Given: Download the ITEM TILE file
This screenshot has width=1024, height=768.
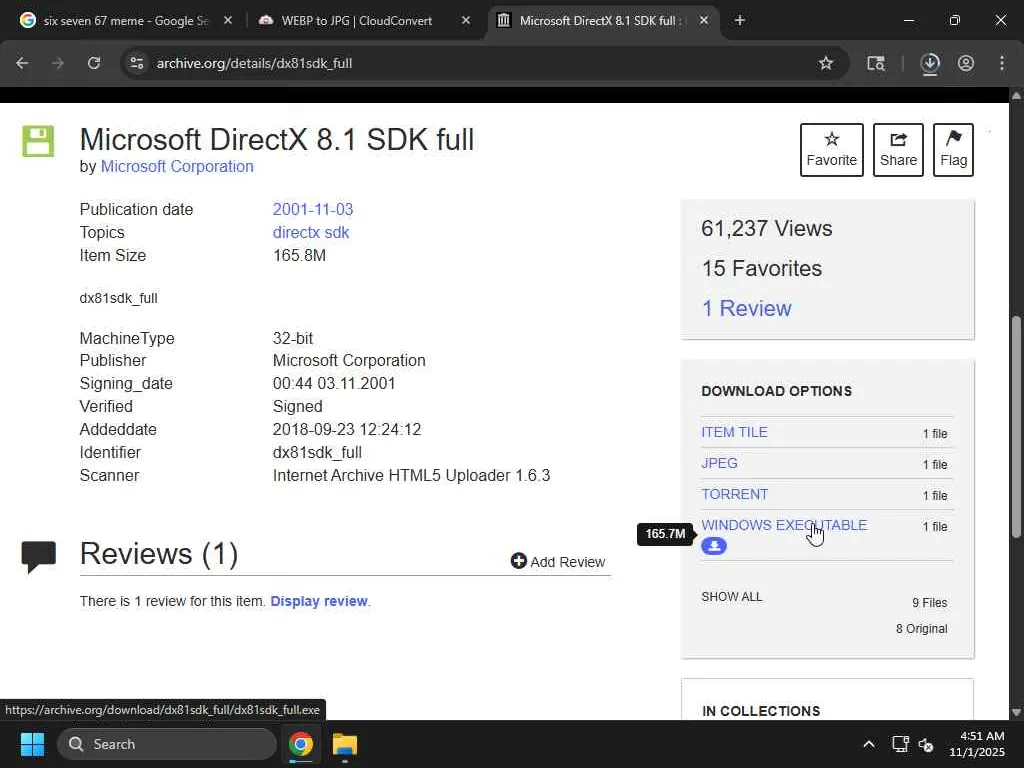Looking at the screenshot, I should [x=734, y=432].
